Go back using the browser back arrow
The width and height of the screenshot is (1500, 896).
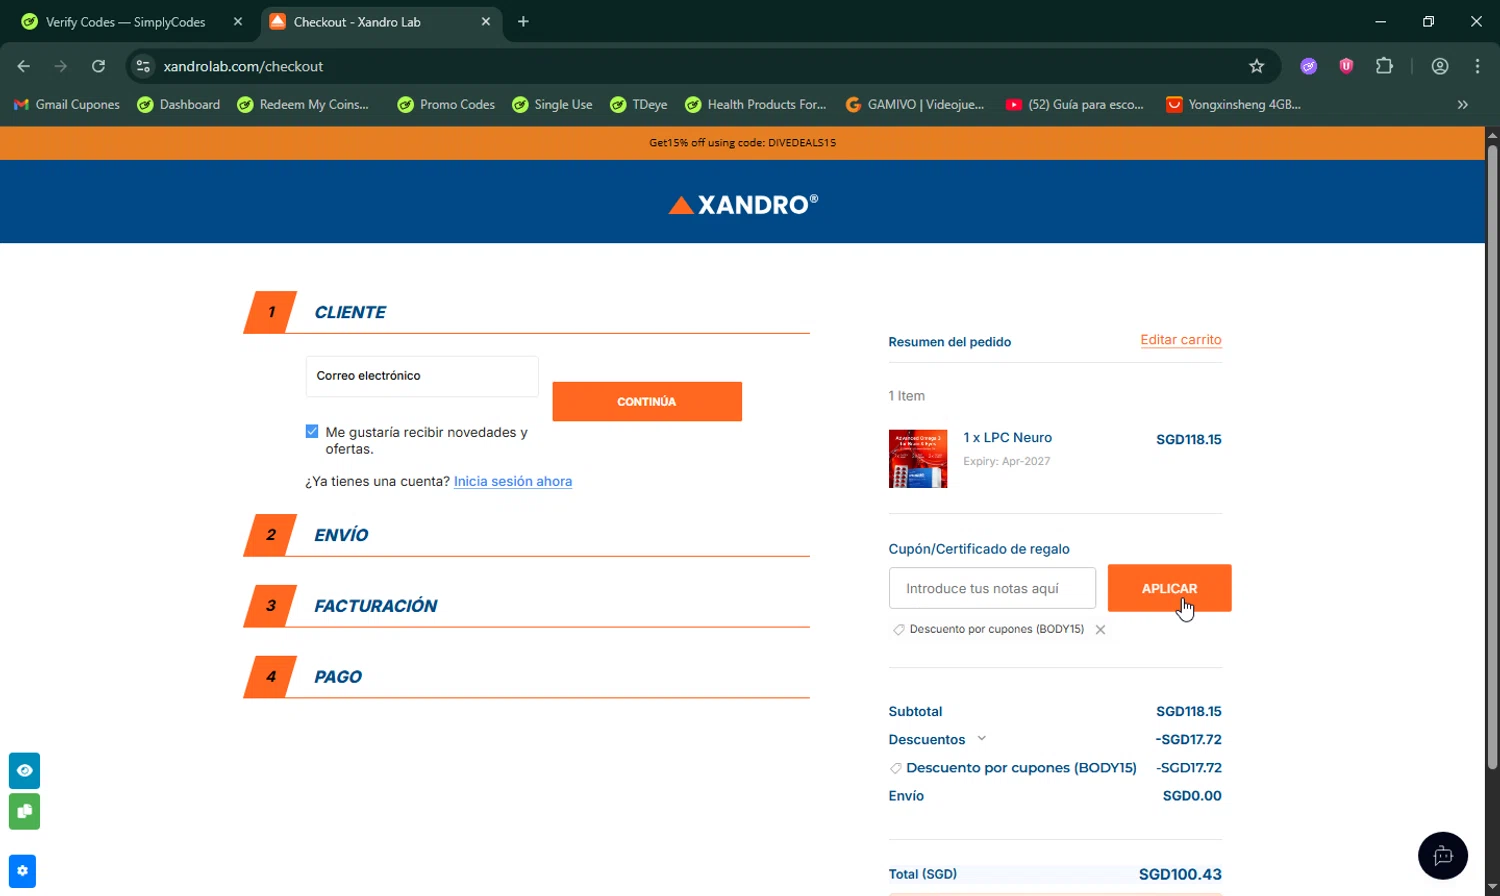[x=24, y=66]
